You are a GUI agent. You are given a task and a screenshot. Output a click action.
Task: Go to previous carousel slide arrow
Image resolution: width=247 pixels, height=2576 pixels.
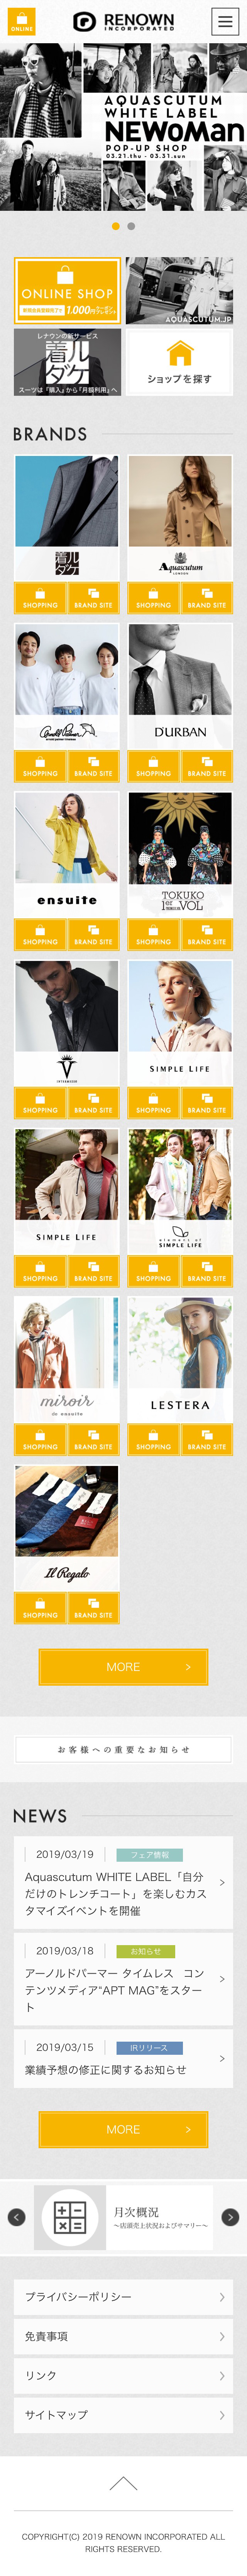coord(16,2217)
